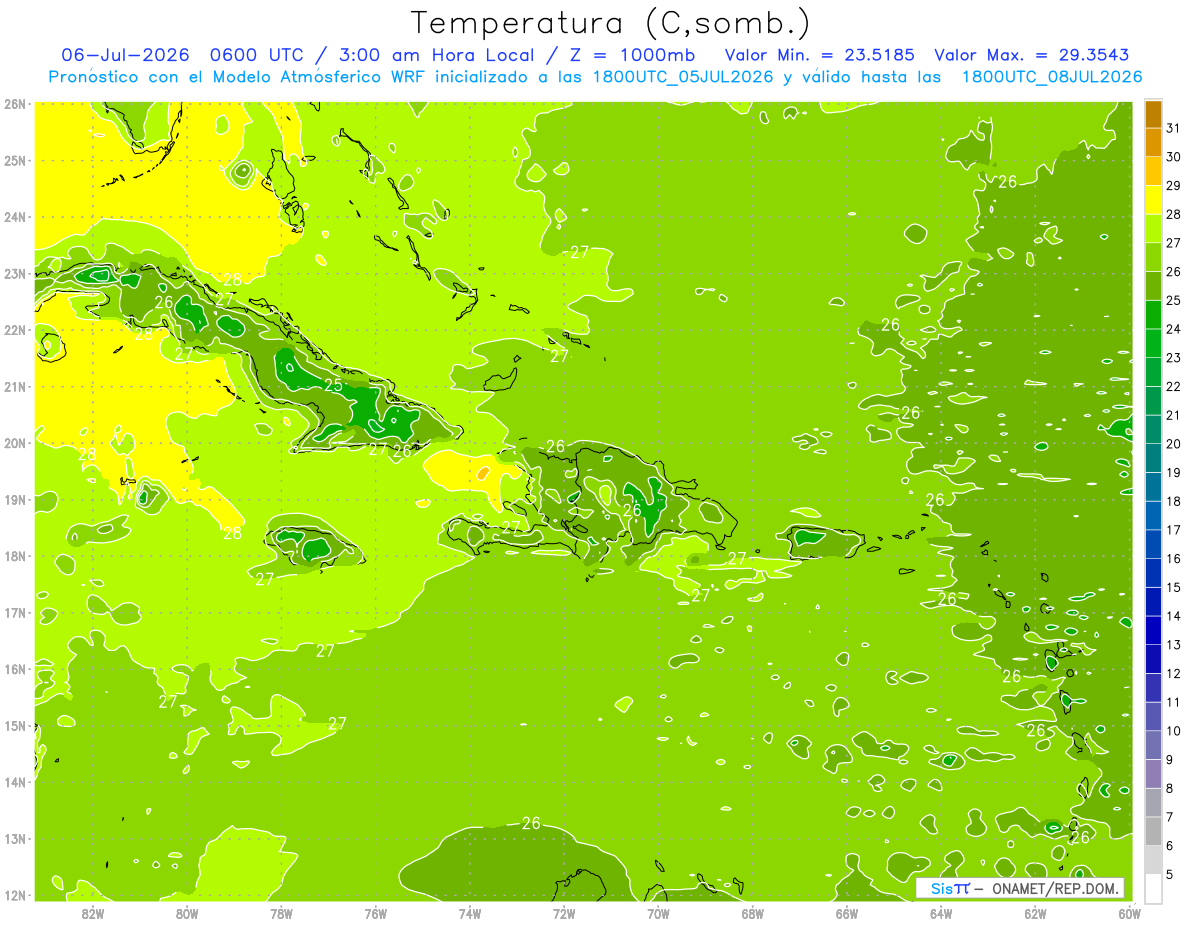The width and height of the screenshot is (1200, 927).
Task: Click the color scale value '15'
Action: pos(1173,587)
